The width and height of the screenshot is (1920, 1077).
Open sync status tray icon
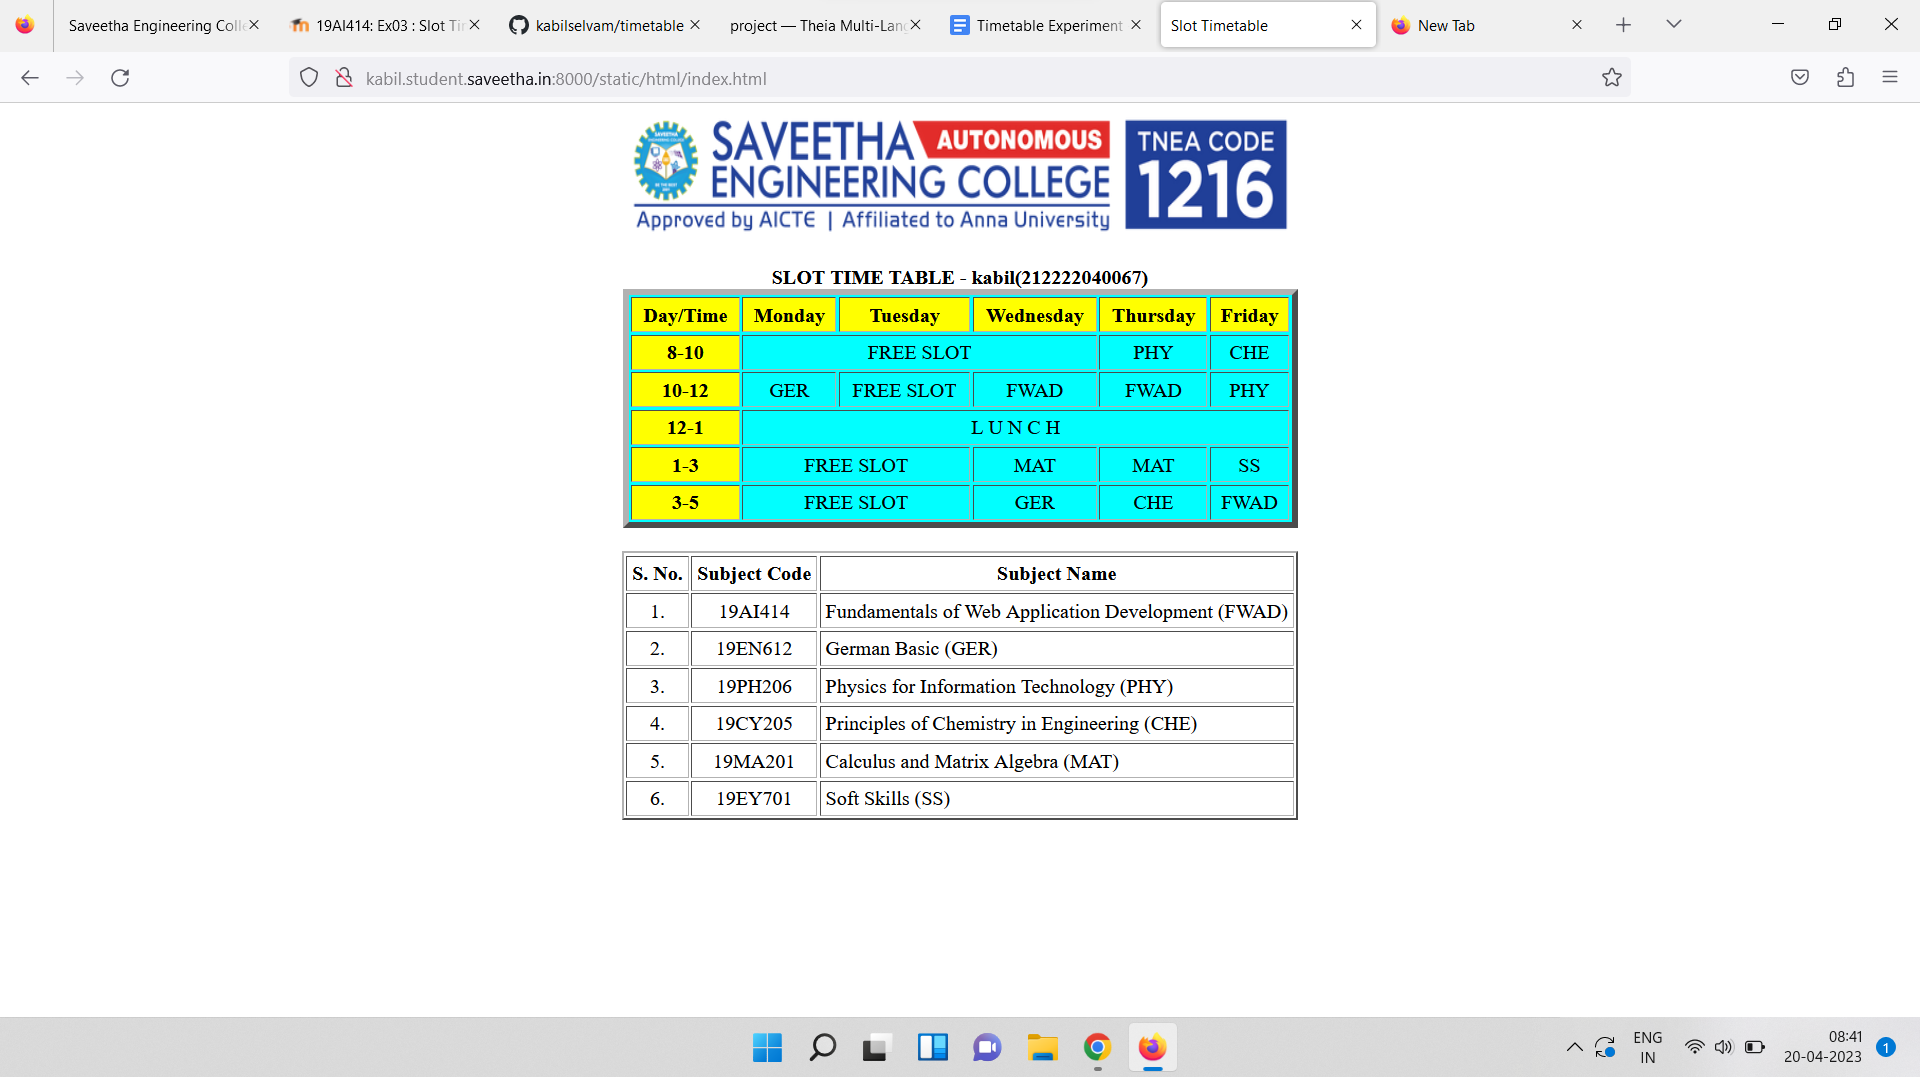click(1605, 1047)
